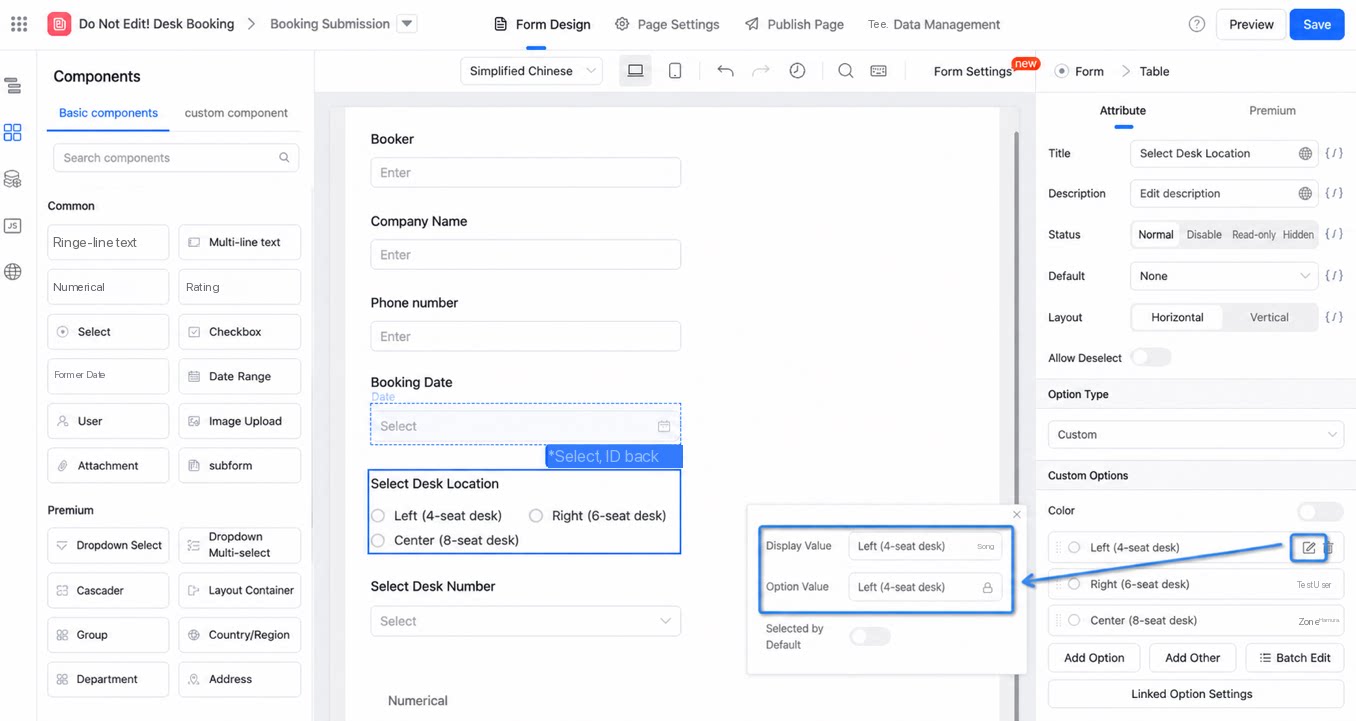
Task: Open version history clock icon
Action: [797, 71]
